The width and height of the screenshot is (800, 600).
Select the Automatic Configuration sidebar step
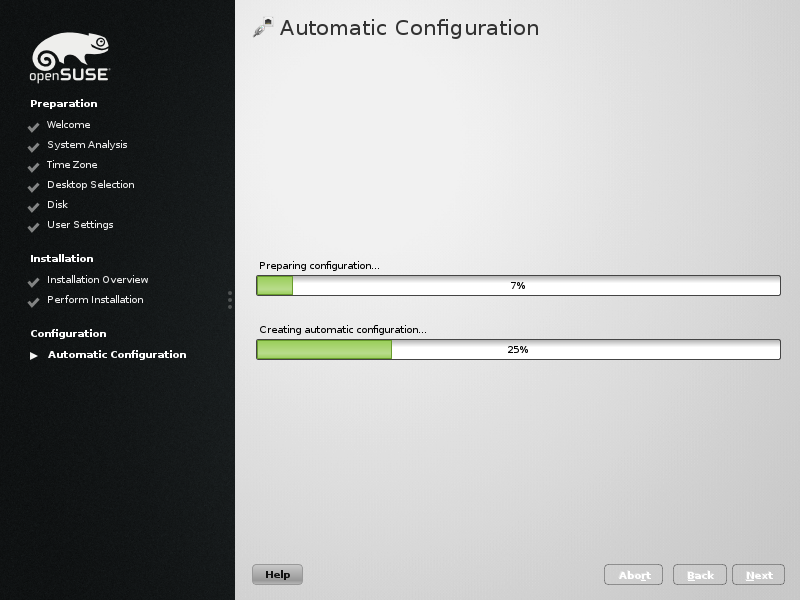coord(116,355)
